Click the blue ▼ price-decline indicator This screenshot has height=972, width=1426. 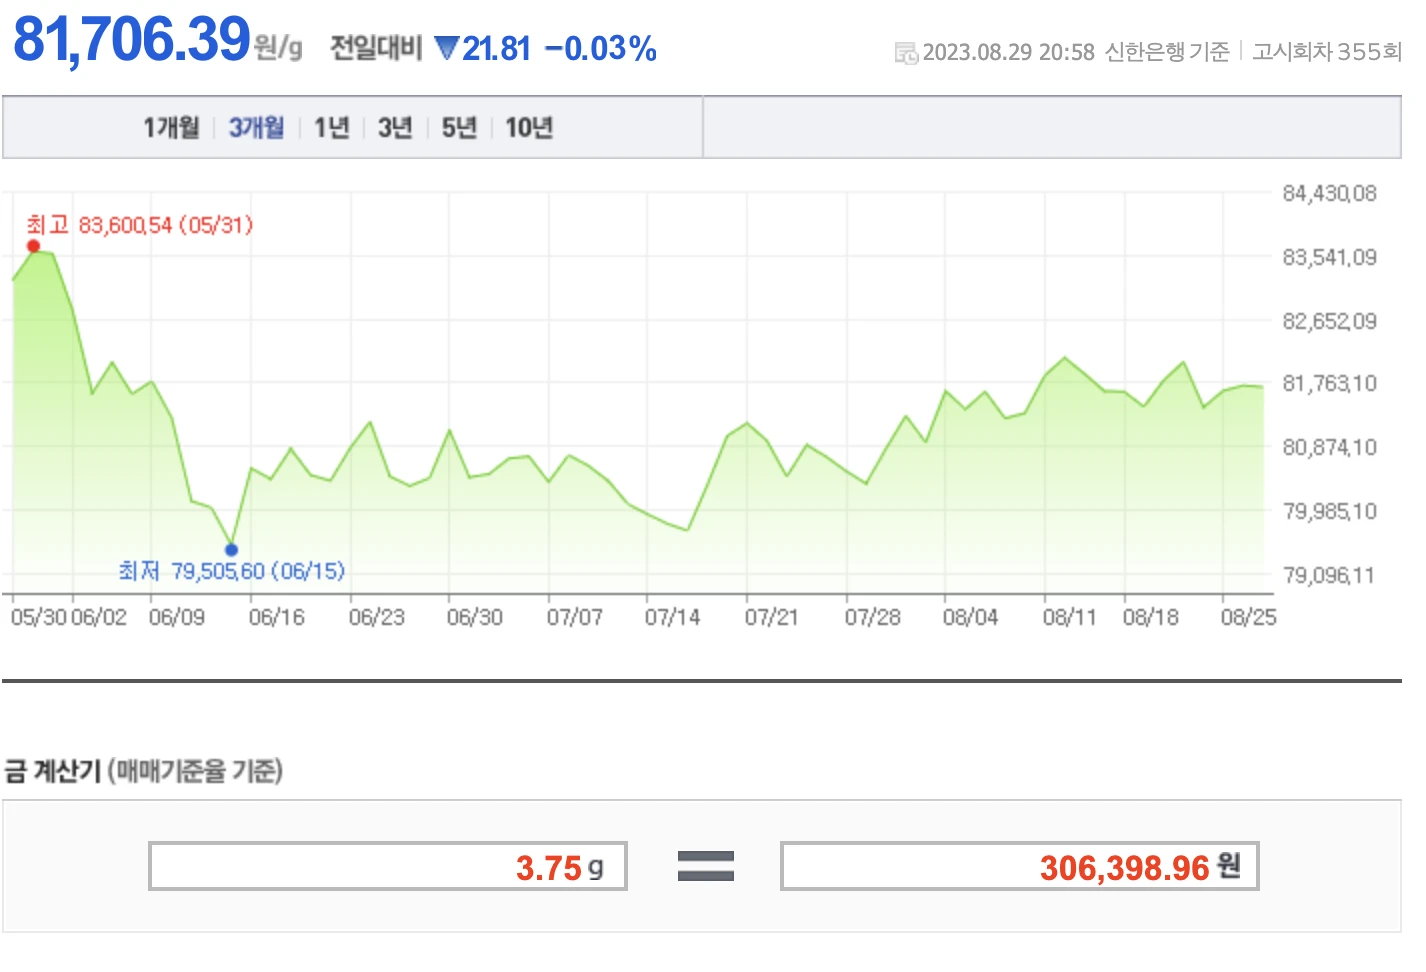click(x=447, y=47)
